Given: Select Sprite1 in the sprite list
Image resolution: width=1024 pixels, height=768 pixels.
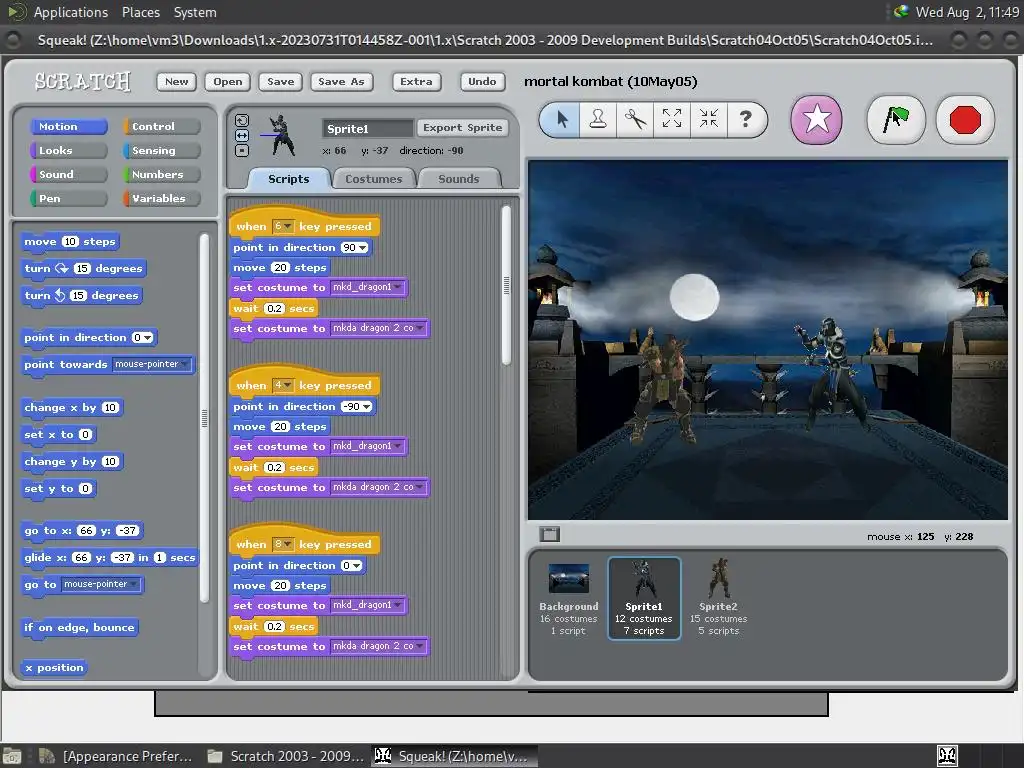Looking at the screenshot, I should click(644, 598).
